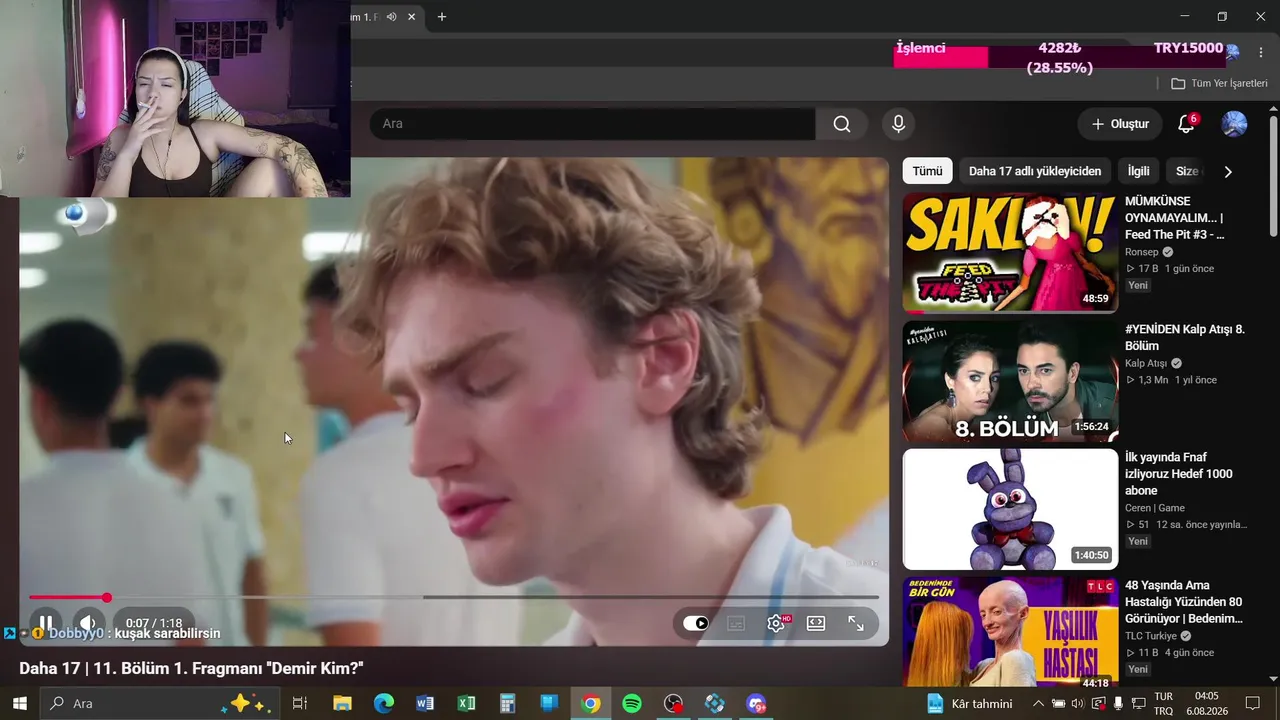The height and width of the screenshot is (720, 1280).
Task: Open '48 Yaşında Ama Hastalığı' video title
Action: (1184, 602)
